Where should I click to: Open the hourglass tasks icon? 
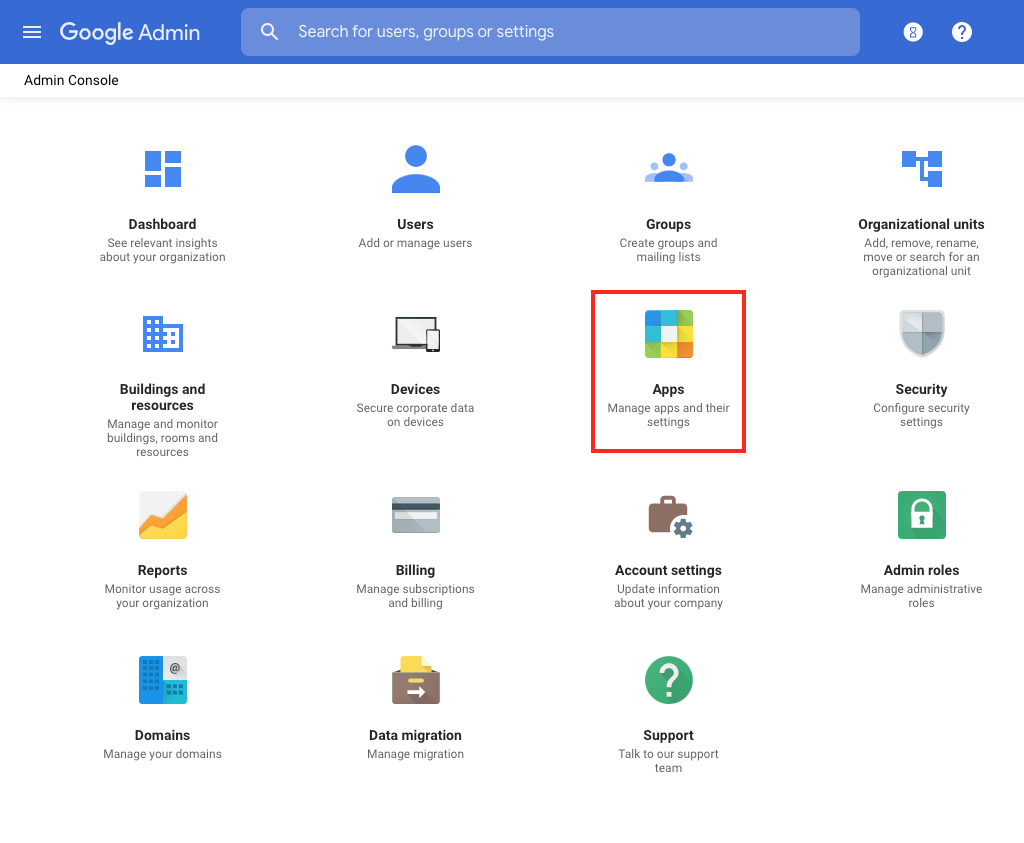(x=913, y=32)
